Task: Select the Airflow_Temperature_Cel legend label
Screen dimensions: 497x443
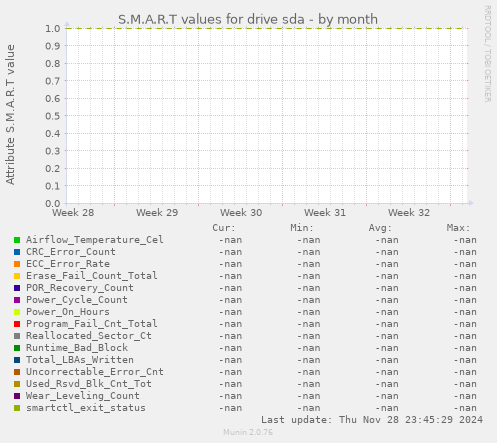Action: (x=95, y=240)
